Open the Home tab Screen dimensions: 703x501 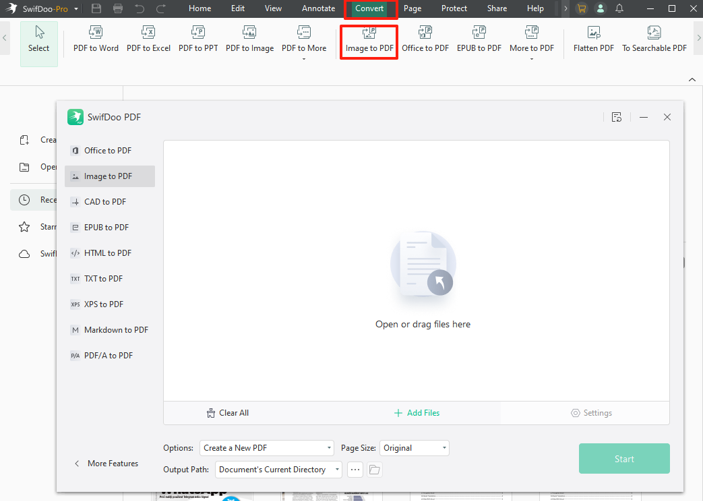pyautogui.click(x=200, y=9)
